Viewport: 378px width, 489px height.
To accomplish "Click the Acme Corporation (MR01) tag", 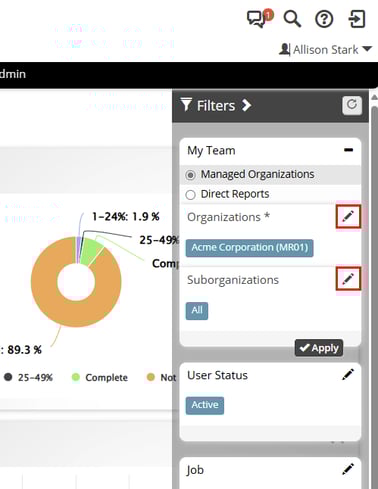I will tap(249, 248).
